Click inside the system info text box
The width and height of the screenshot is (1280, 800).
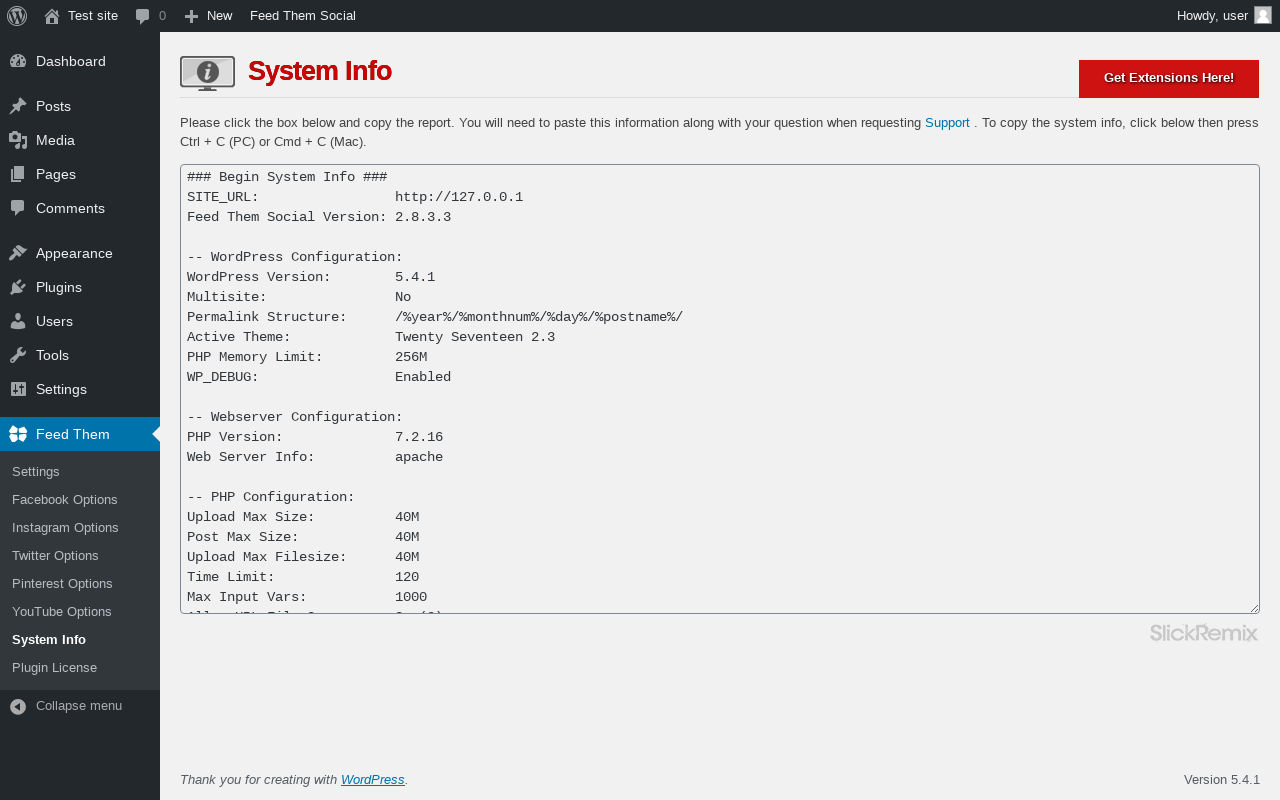click(x=720, y=389)
